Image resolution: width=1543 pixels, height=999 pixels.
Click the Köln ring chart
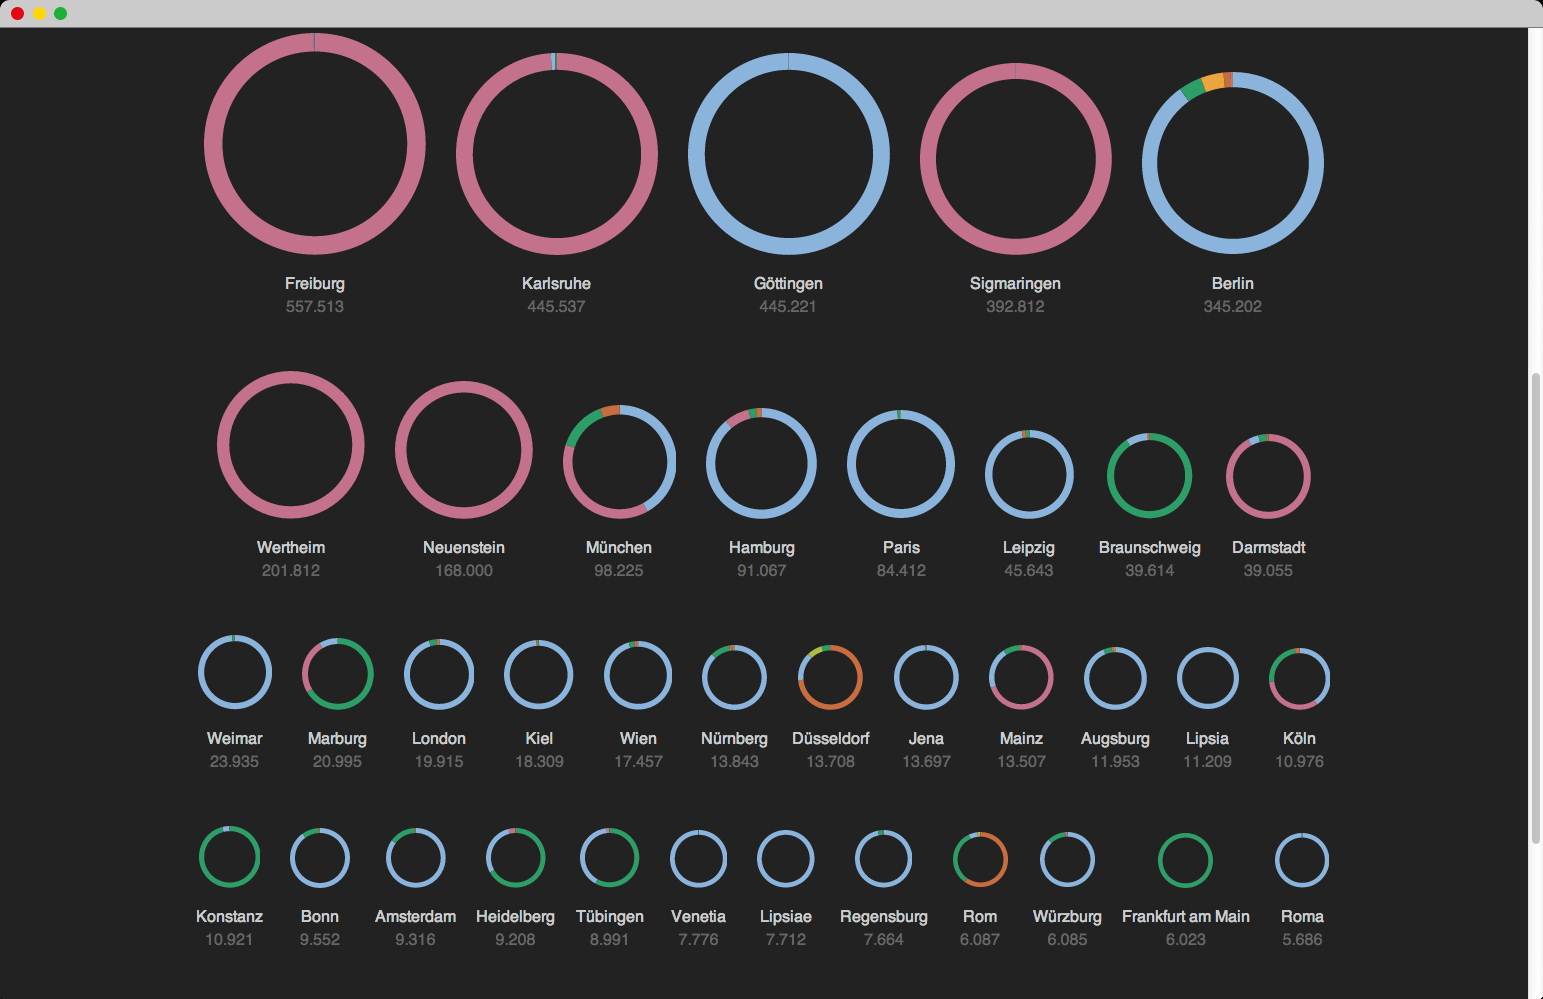[1299, 679]
